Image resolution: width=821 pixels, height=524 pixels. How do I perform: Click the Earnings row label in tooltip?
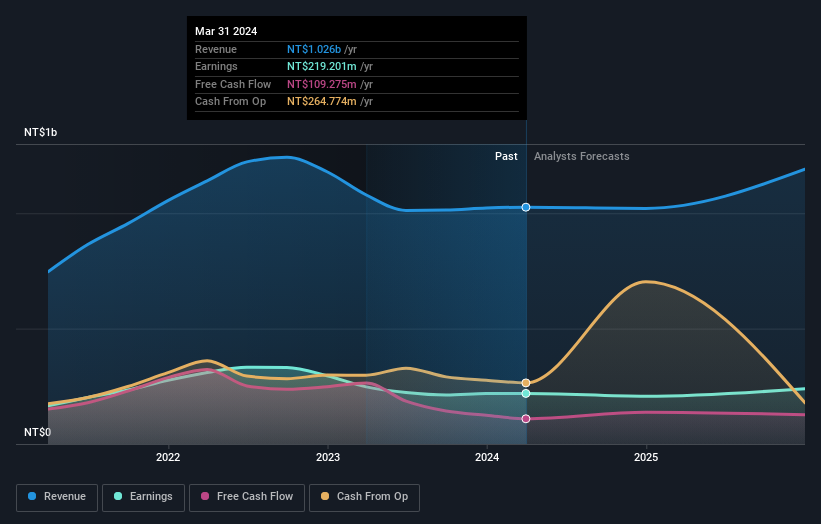tap(216, 66)
